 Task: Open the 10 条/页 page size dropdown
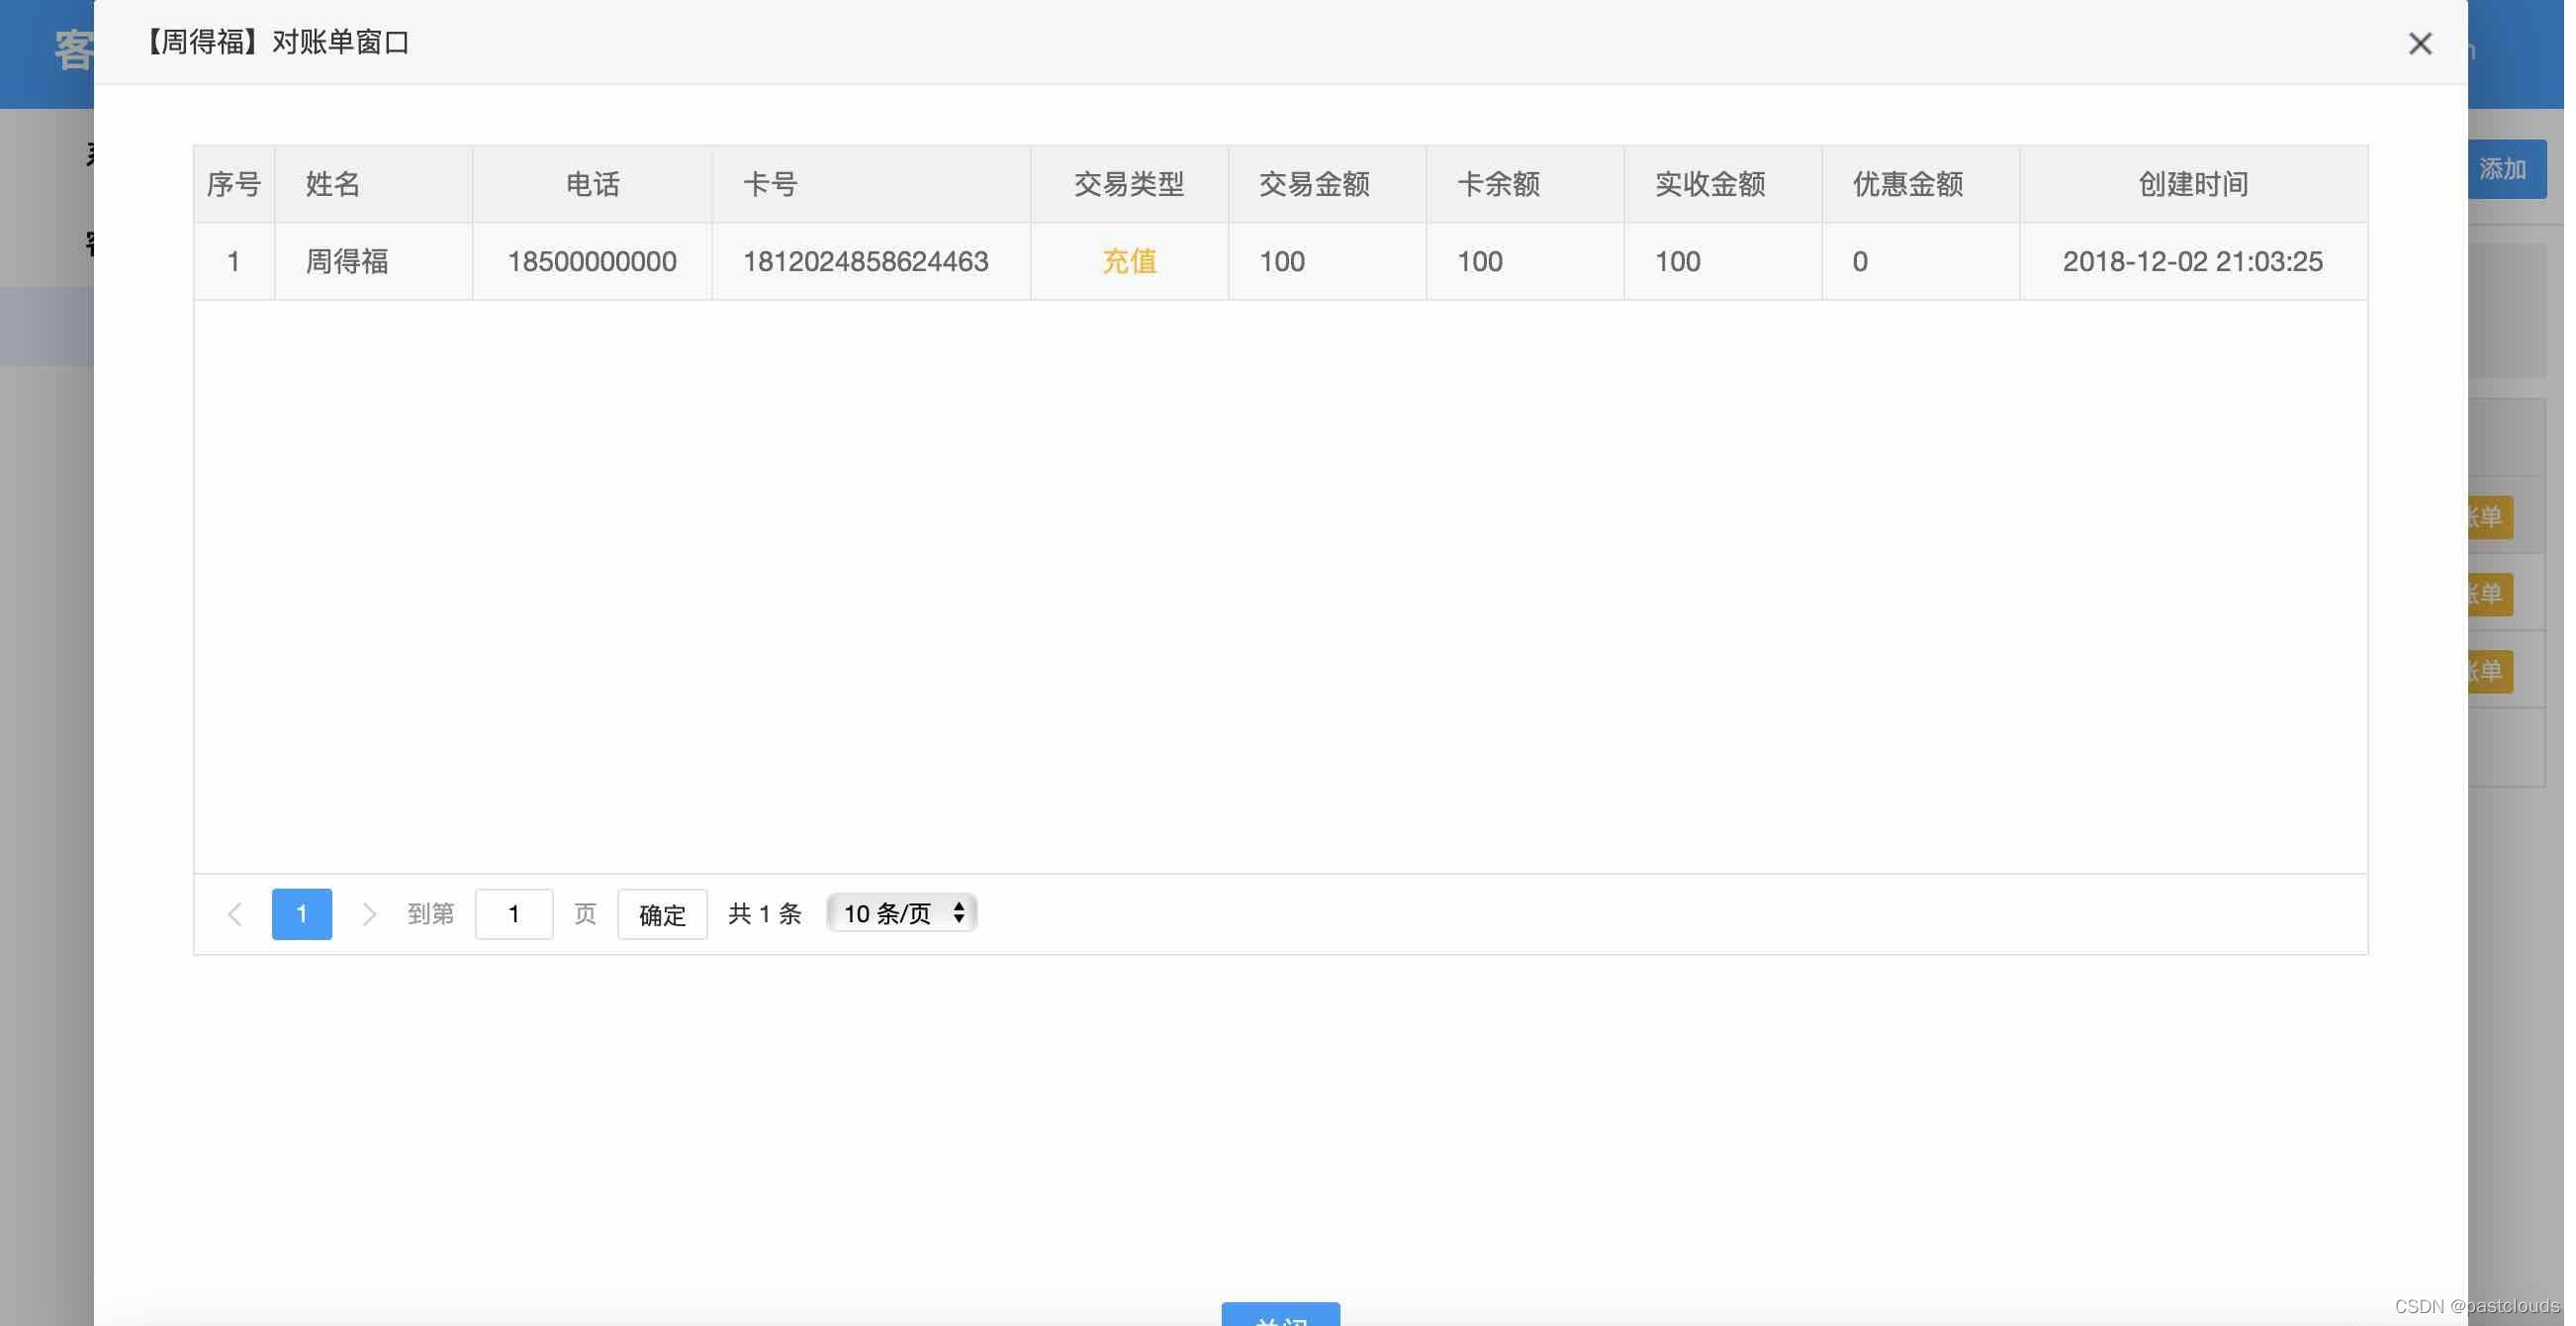pyautogui.click(x=902, y=913)
